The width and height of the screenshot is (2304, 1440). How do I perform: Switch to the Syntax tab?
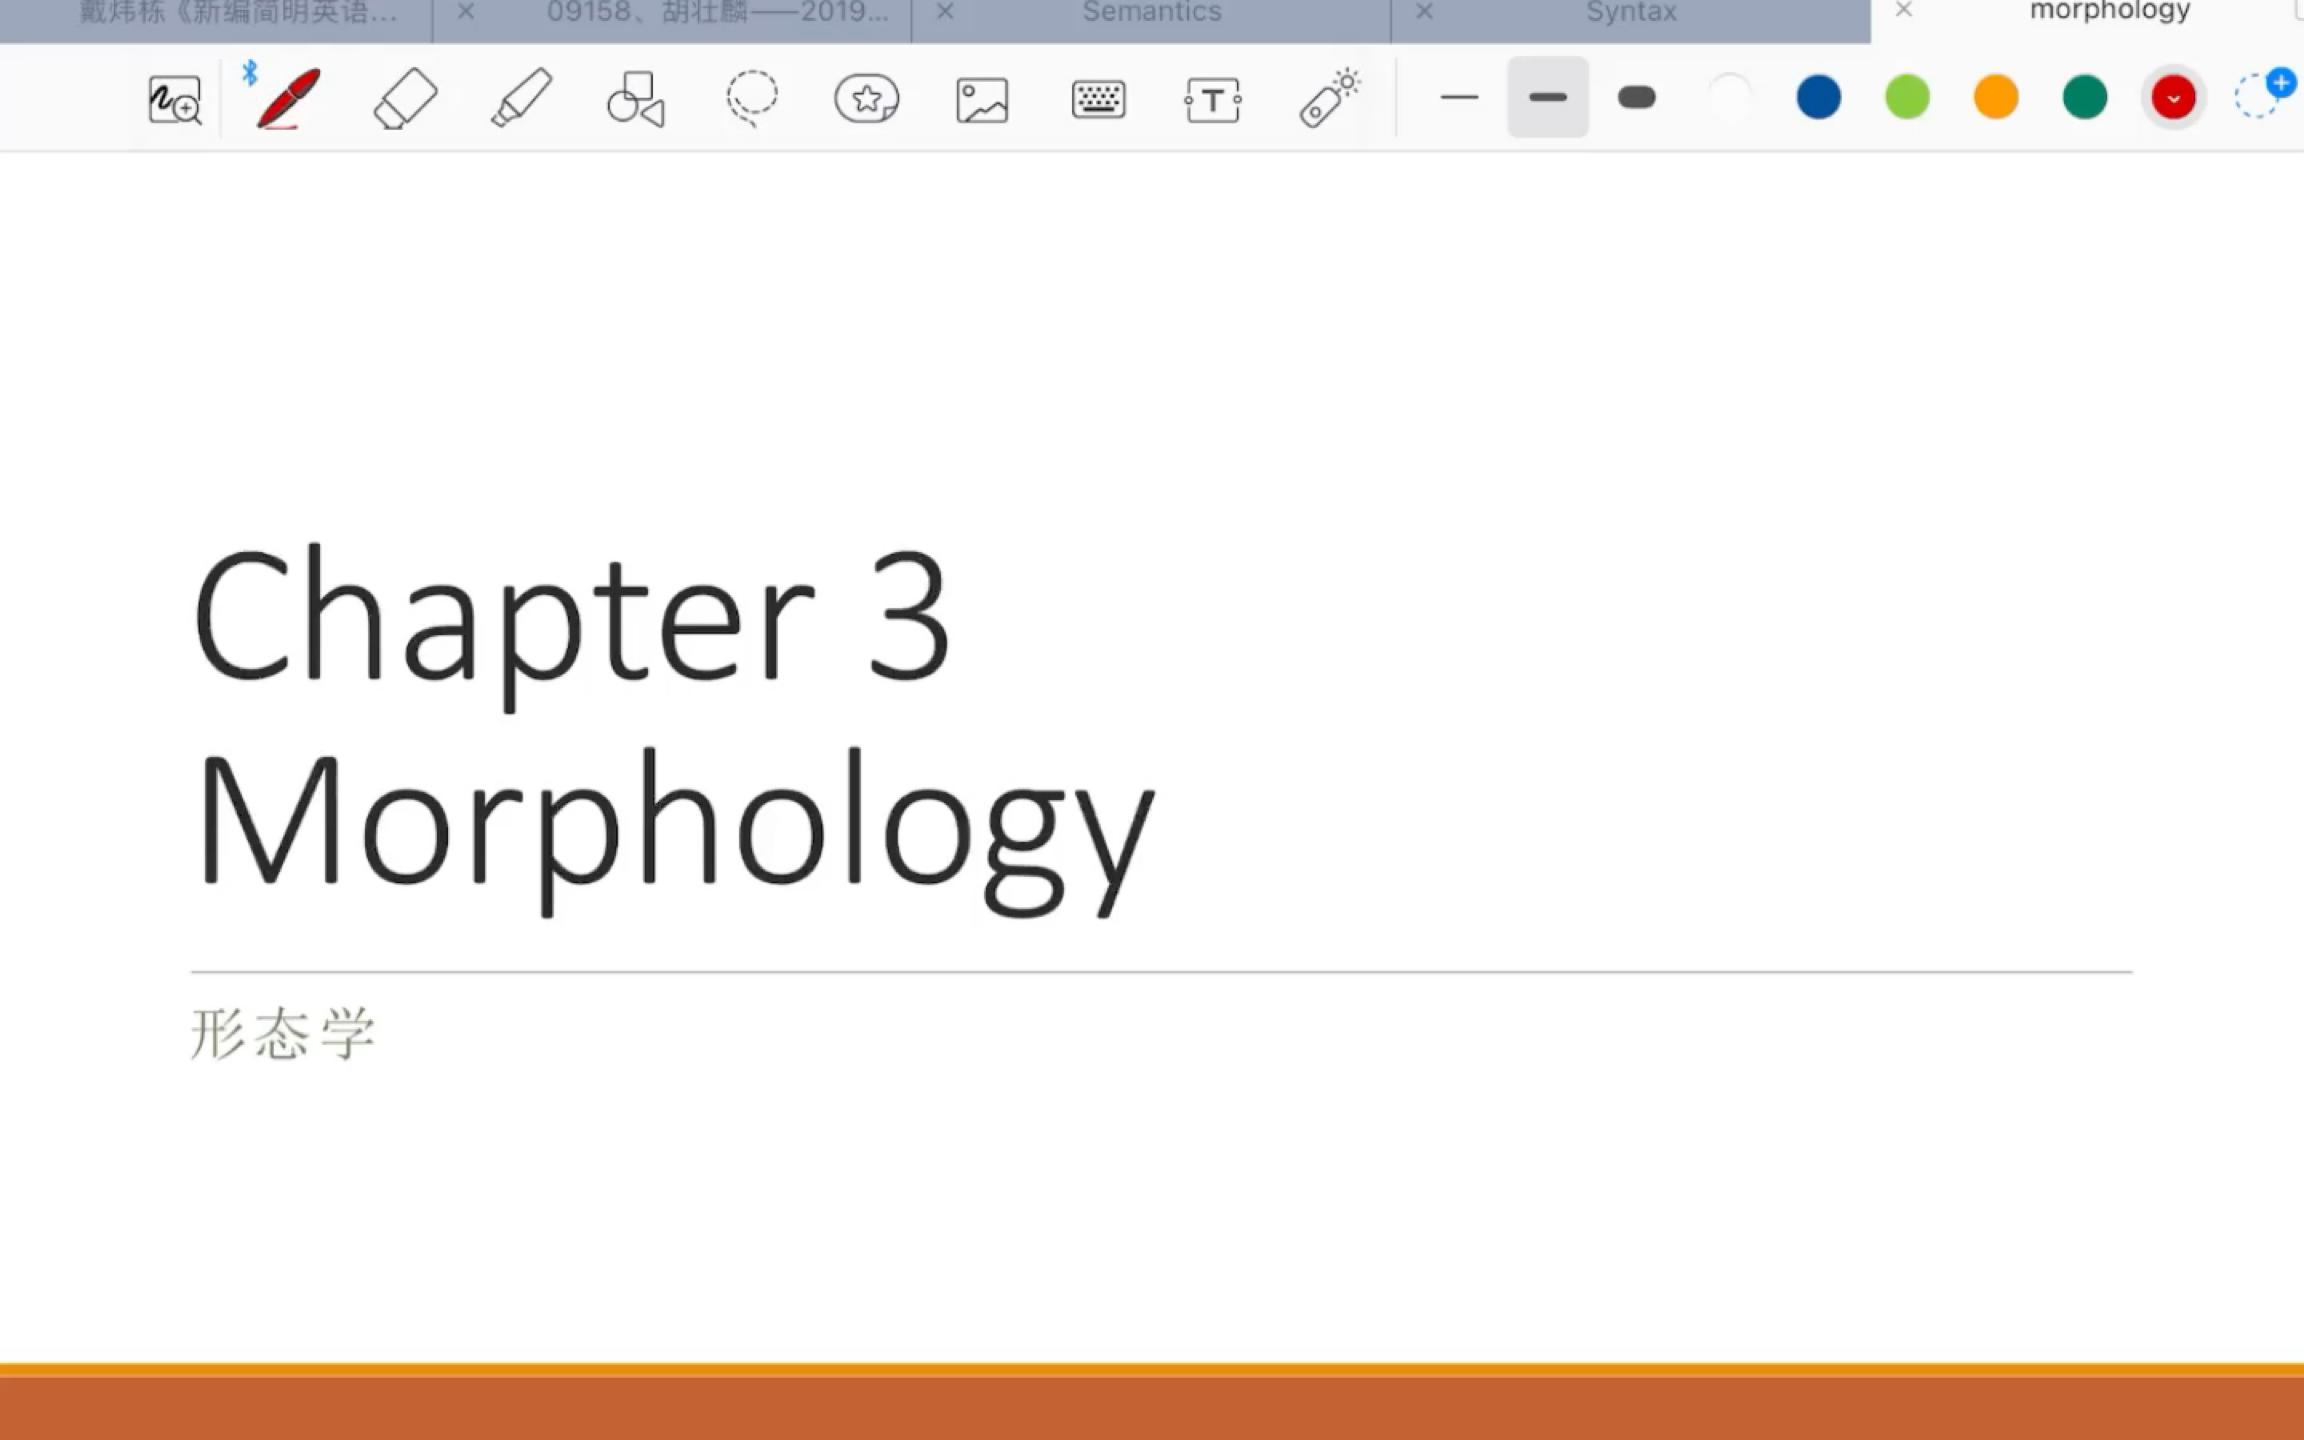[1631, 12]
